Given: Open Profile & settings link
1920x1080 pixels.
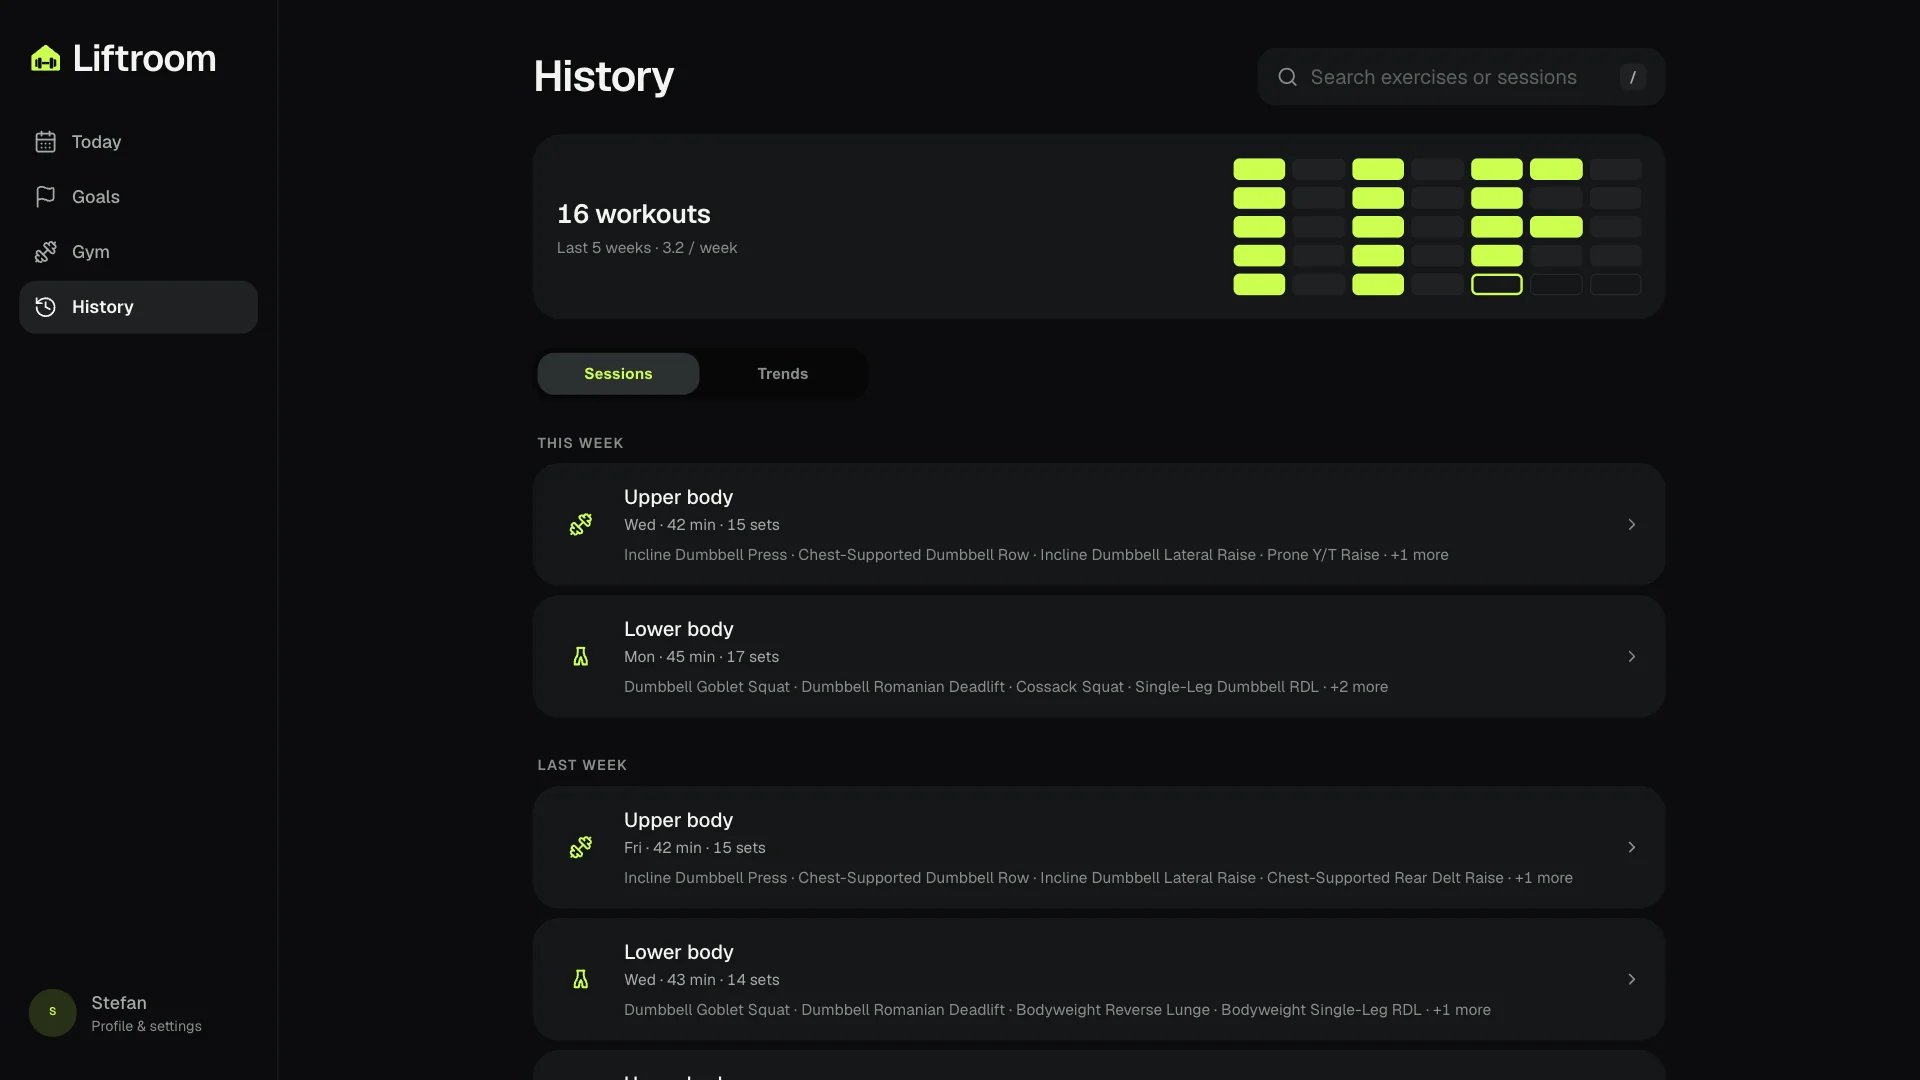Looking at the screenshot, I should [146, 1026].
